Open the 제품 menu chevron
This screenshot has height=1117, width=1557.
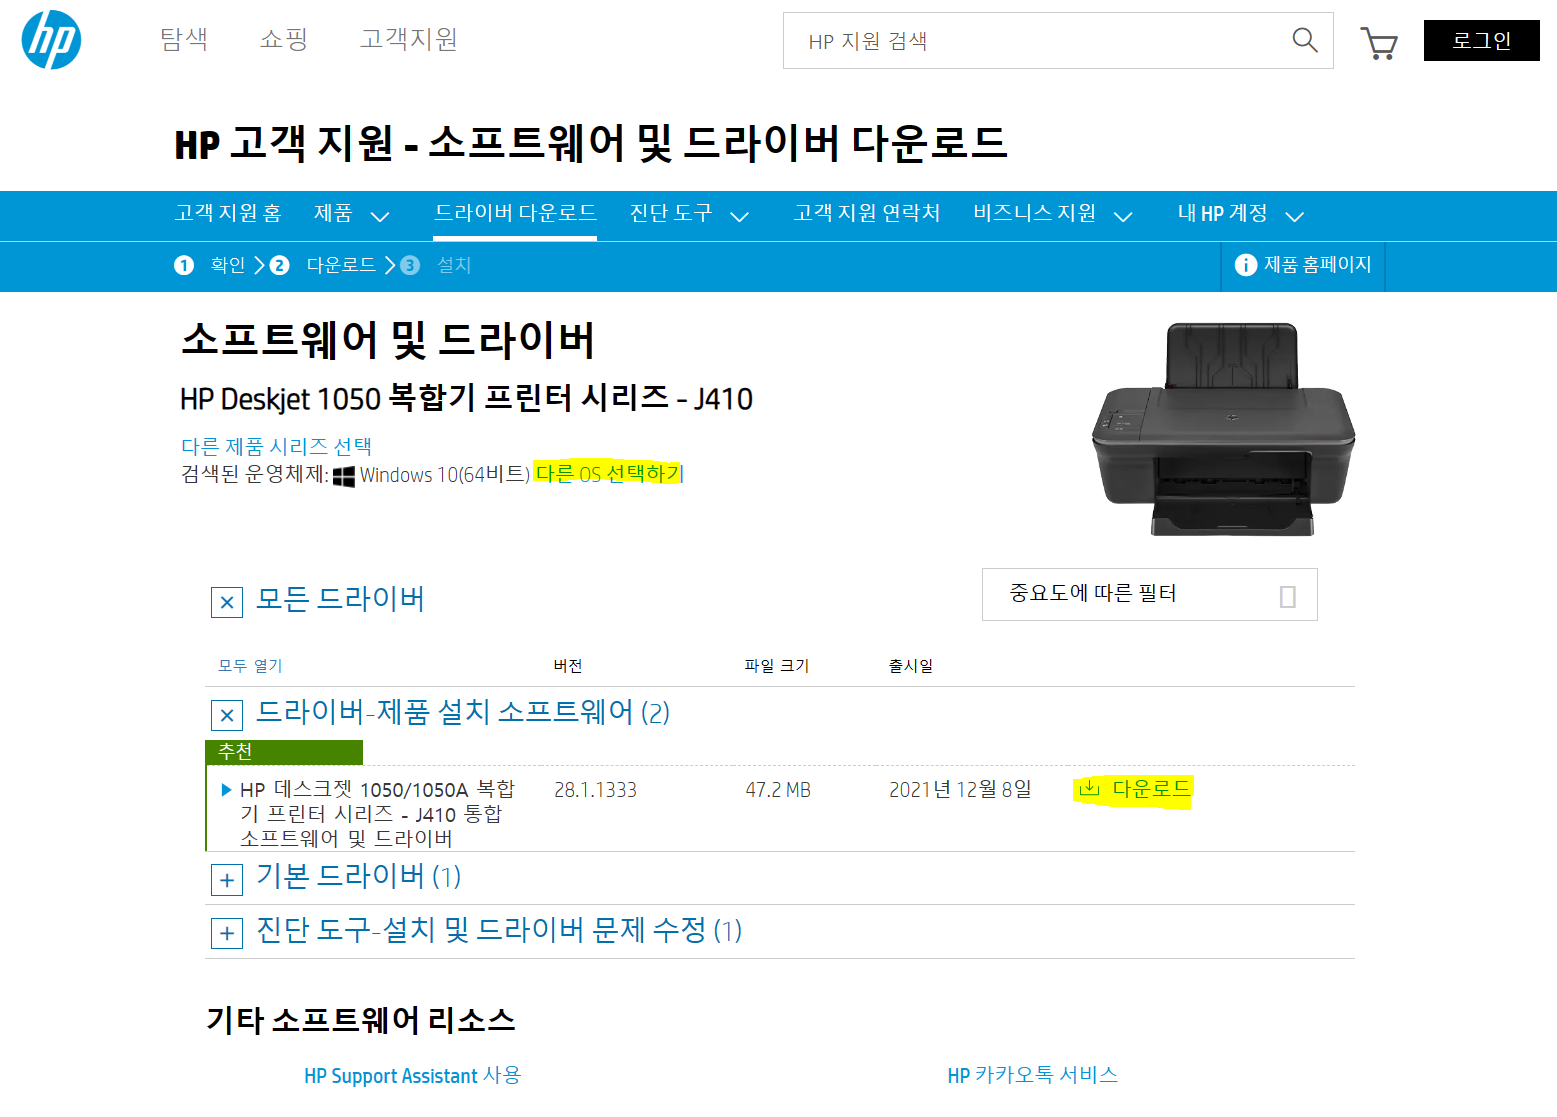tap(380, 216)
